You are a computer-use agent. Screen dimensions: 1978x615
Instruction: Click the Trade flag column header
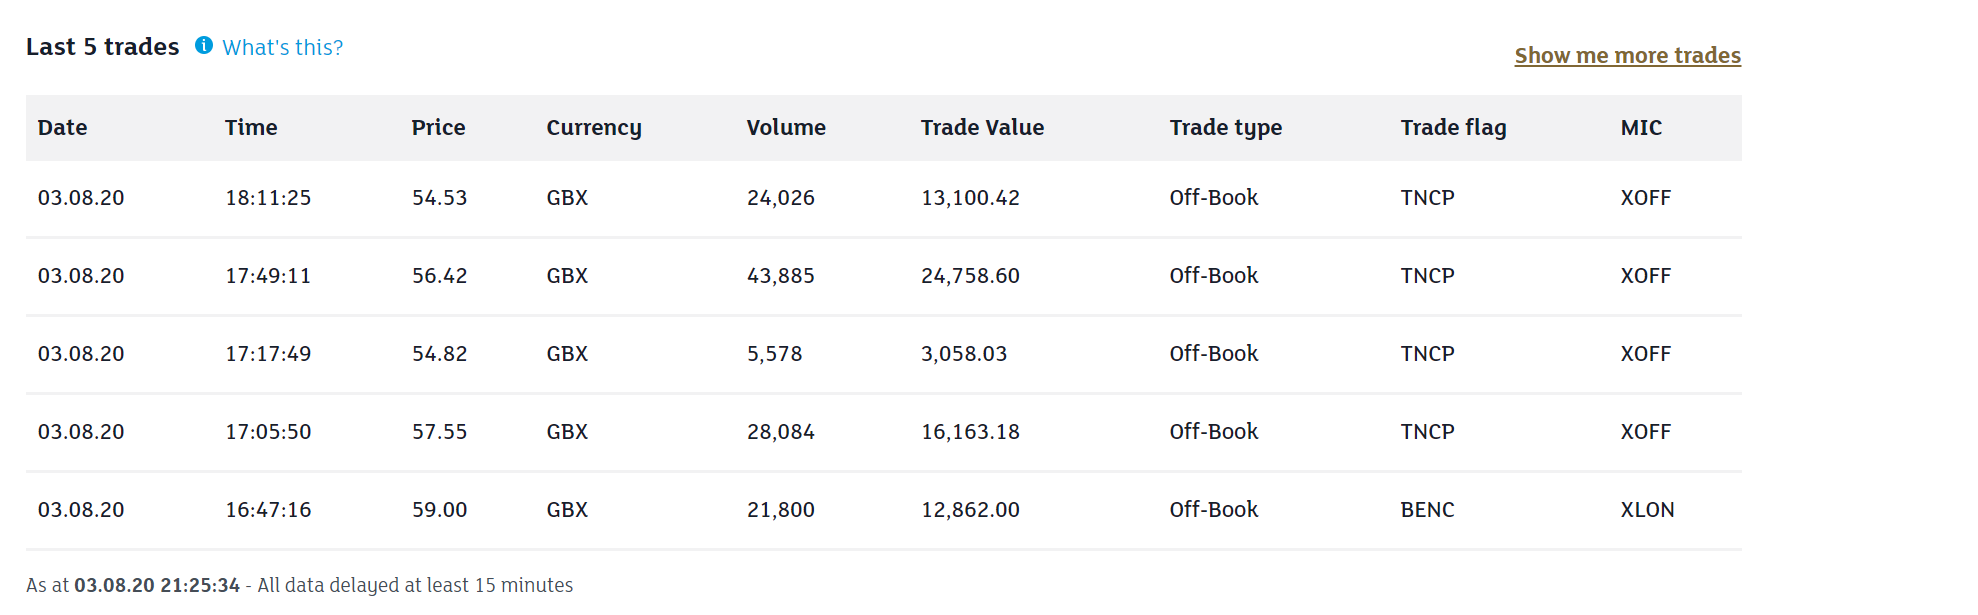(1453, 127)
